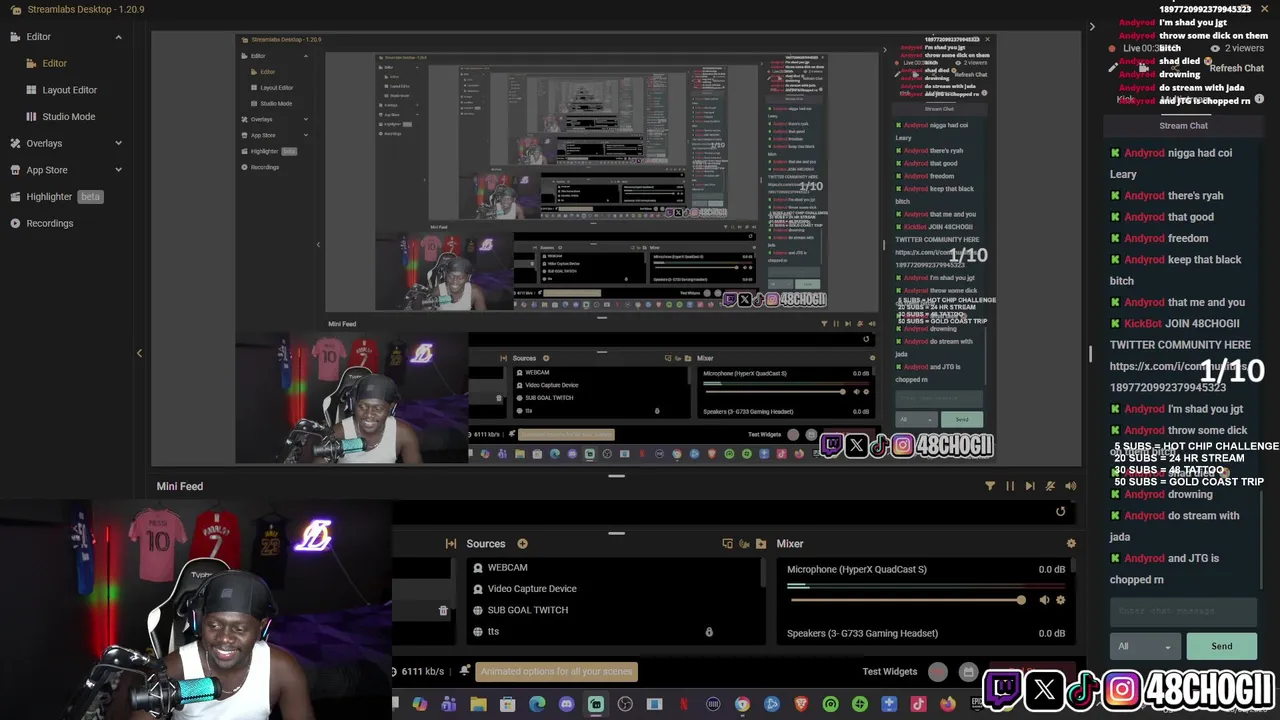The height and width of the screenshot is (720, 1280).
Task: Open Layout Editor in the sidebar
Action: point(69,90)
